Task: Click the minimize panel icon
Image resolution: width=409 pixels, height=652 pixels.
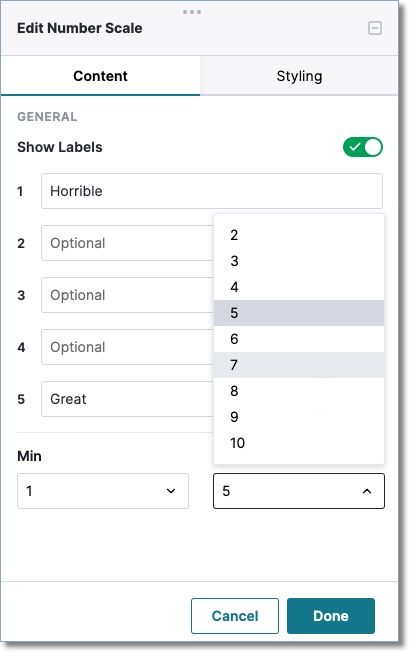Action: pyautogui.click(x=375, y=28)
